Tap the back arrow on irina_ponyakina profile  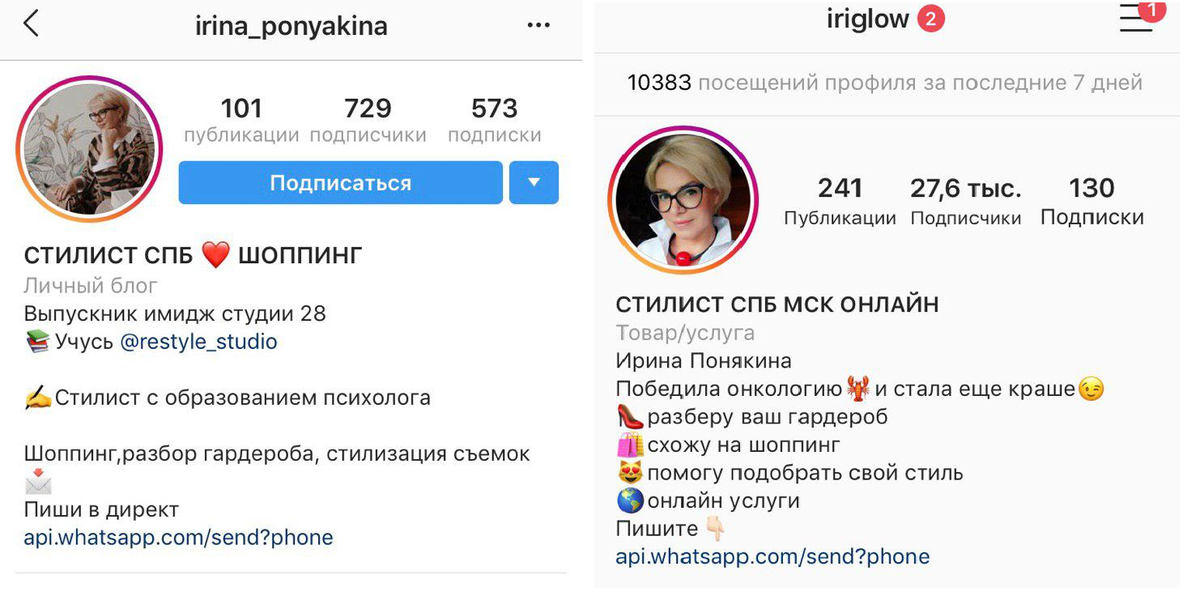click(x=31, y=24)
